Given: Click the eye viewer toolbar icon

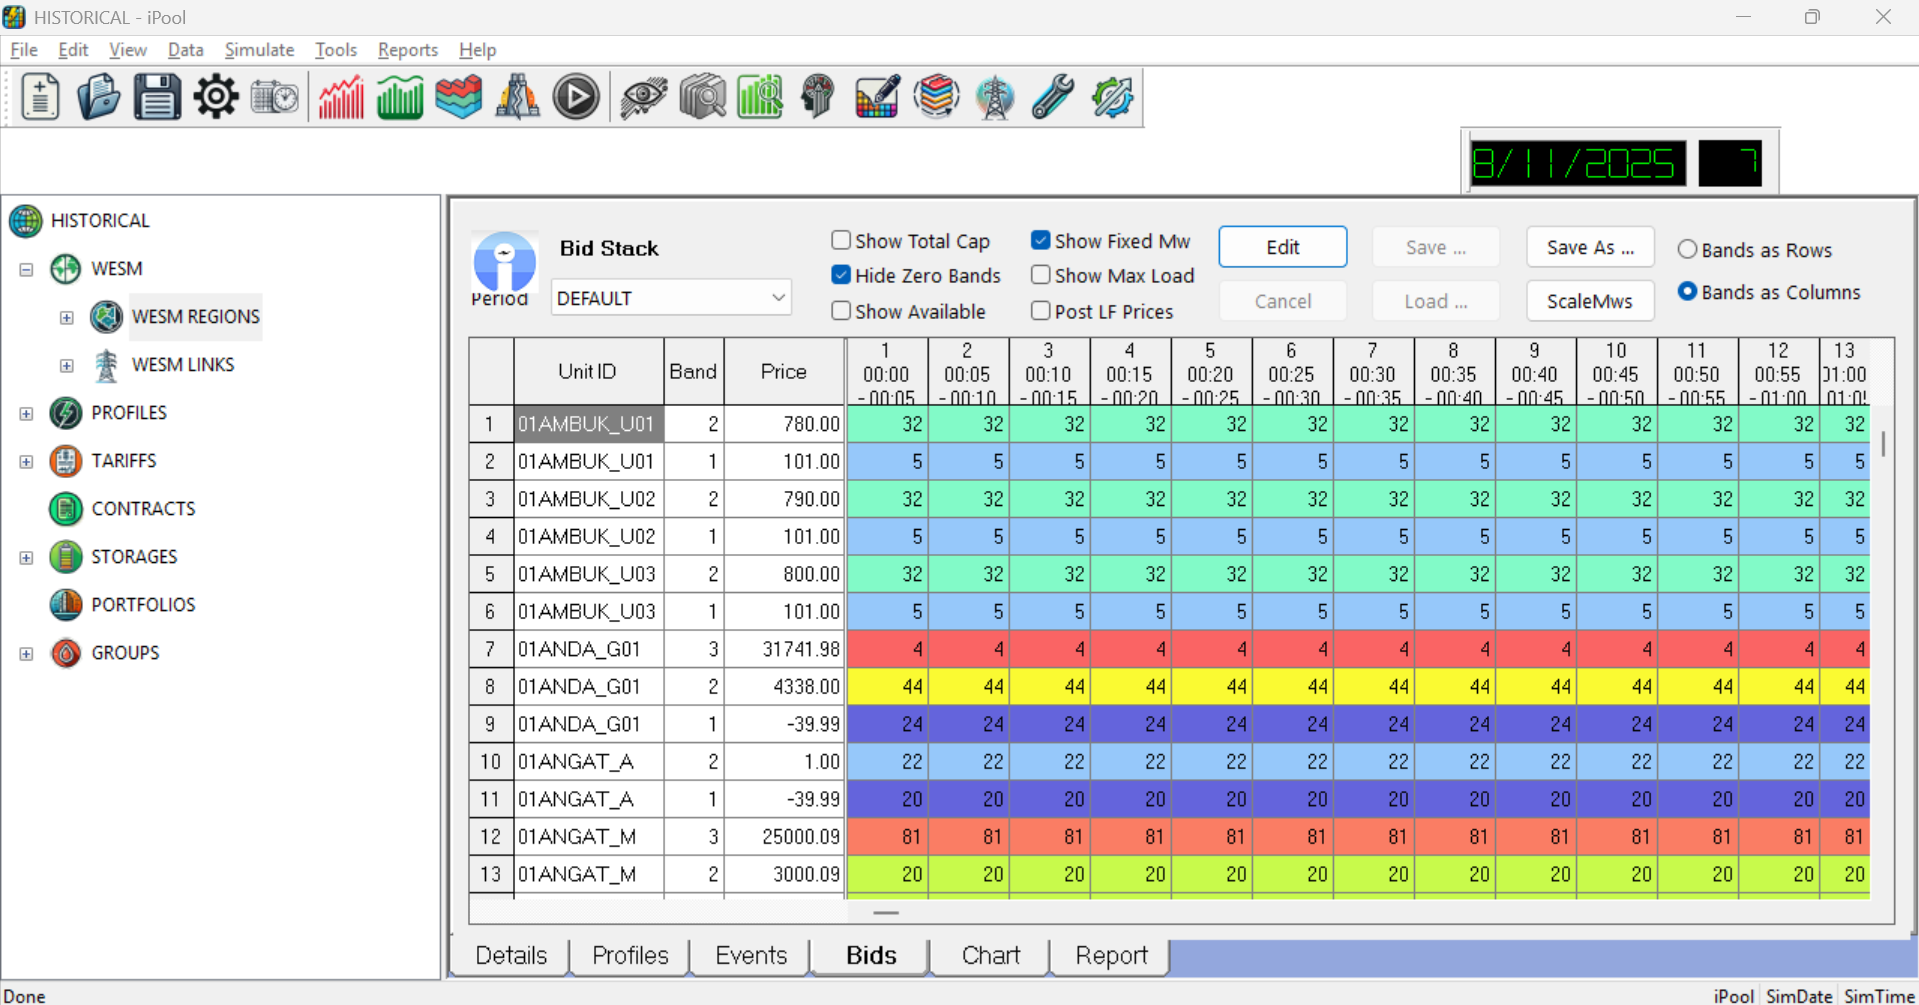Looking at the screenshot, I should (643, 97).
